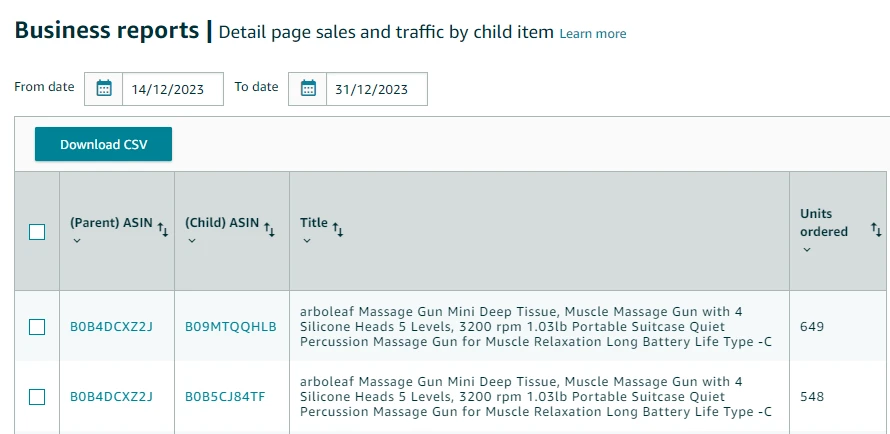Click the From date calendar icon

[x=104, y=88]
